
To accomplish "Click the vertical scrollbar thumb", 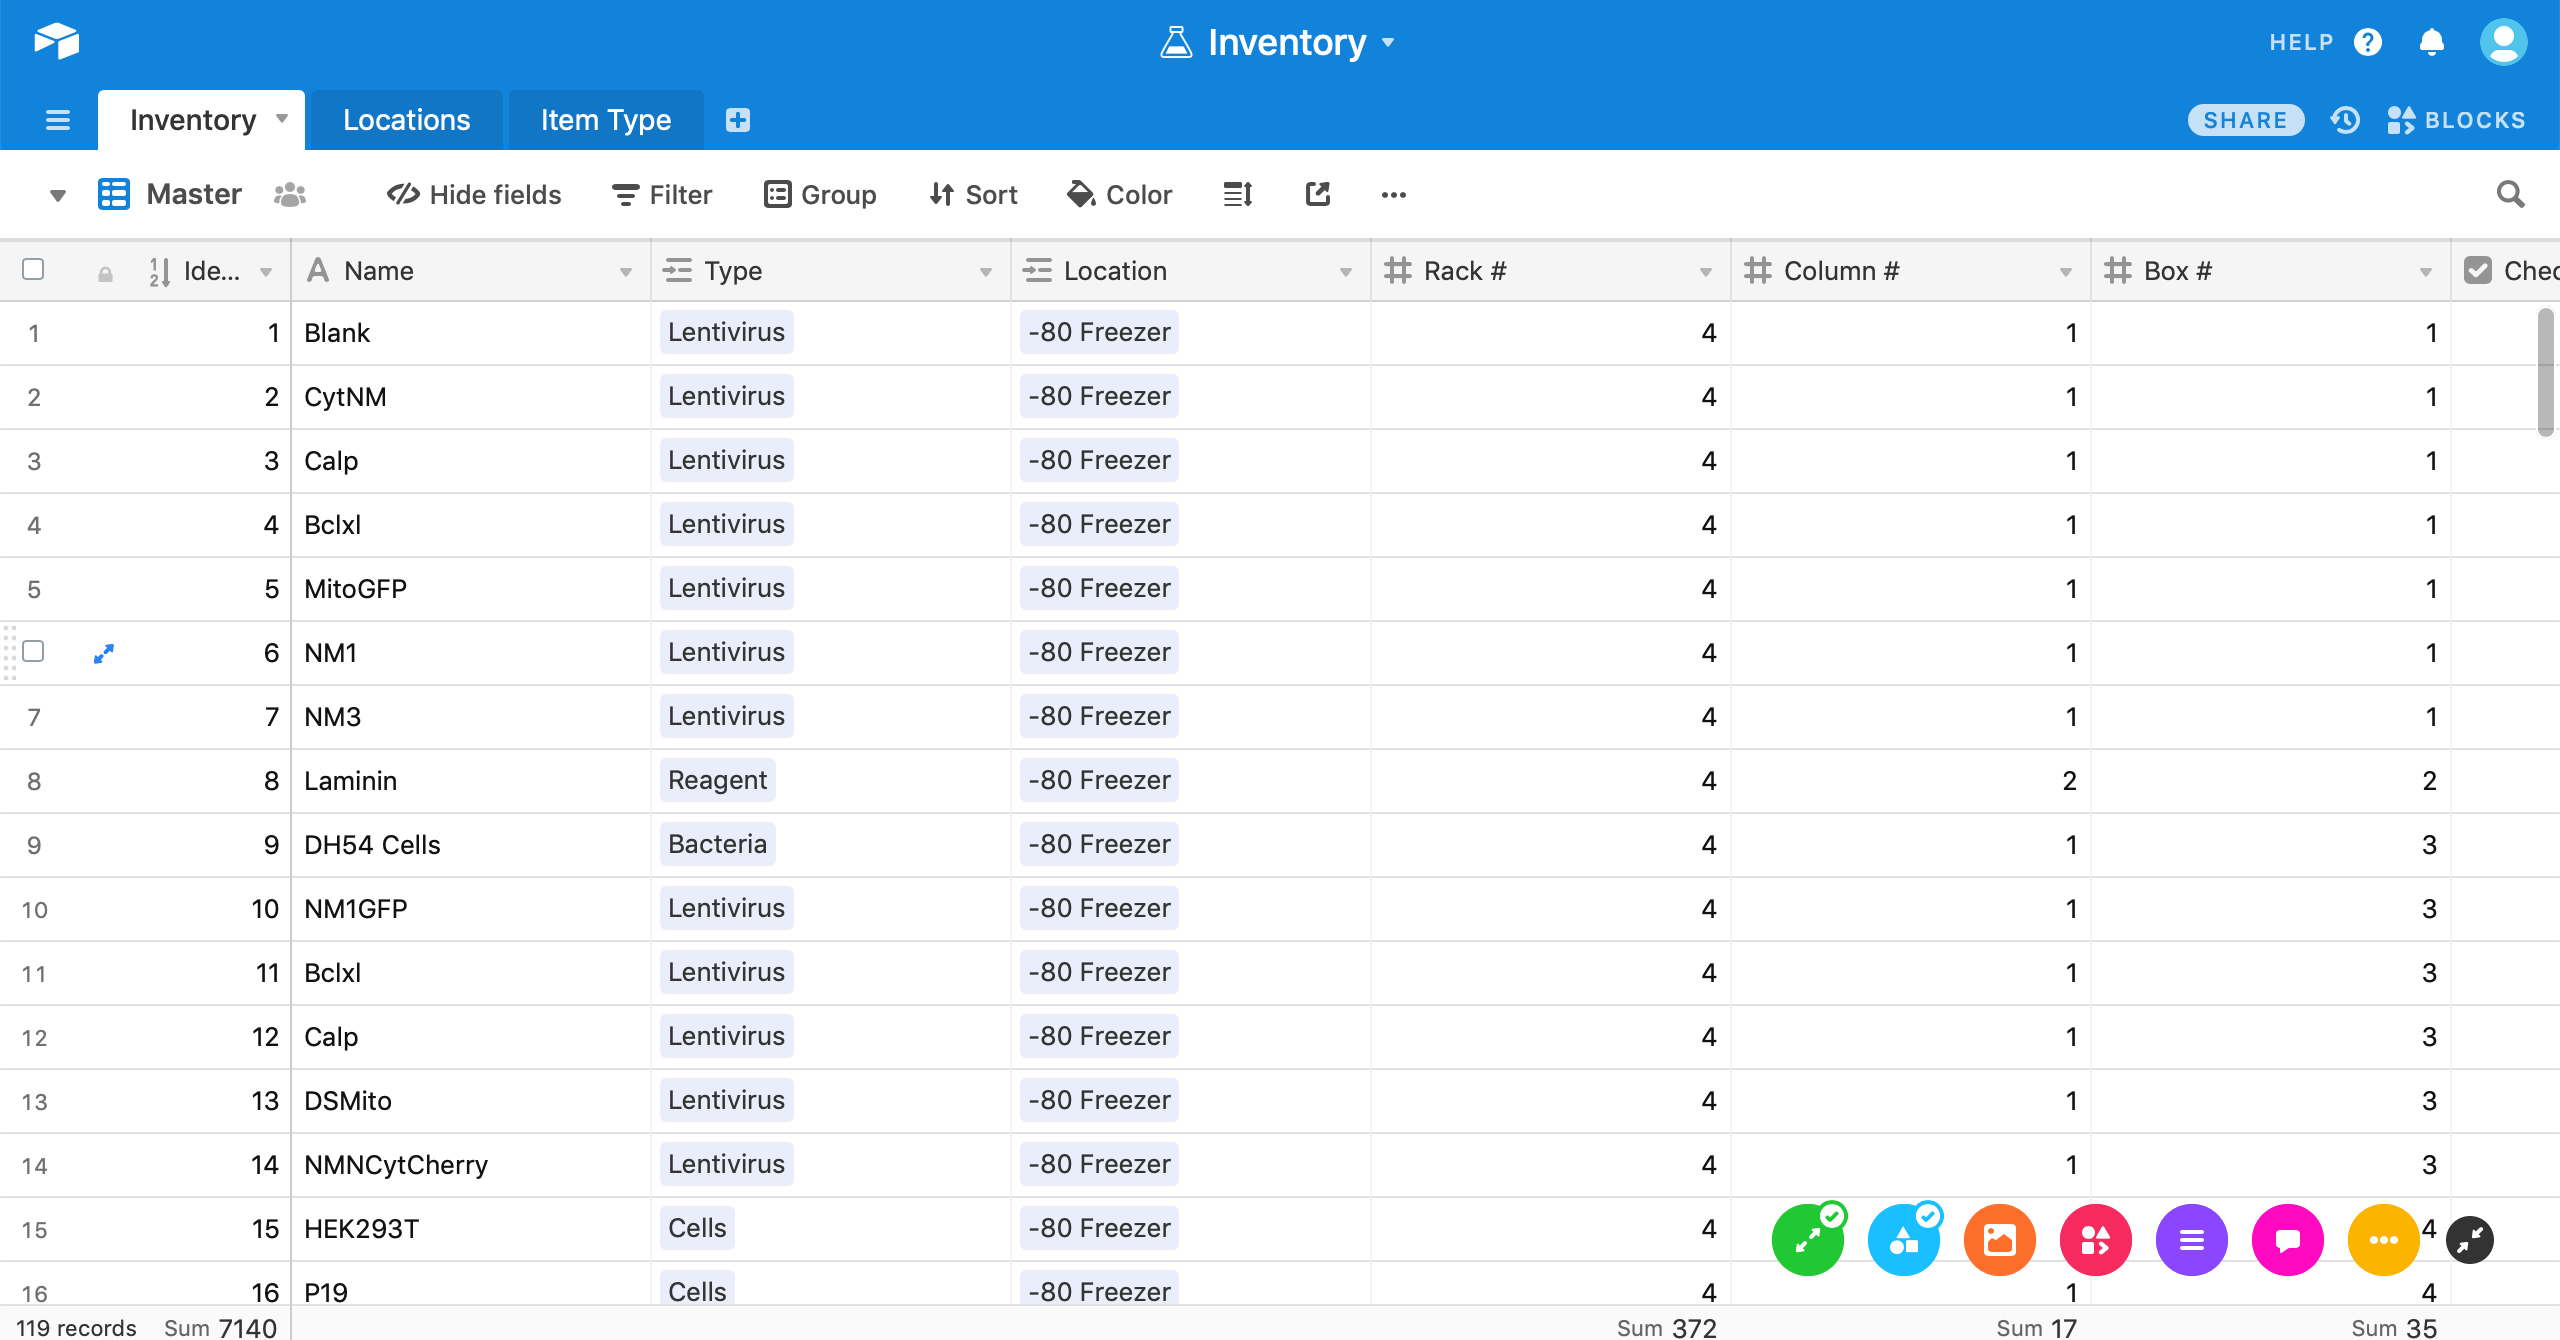I will tap(2545, 372).
